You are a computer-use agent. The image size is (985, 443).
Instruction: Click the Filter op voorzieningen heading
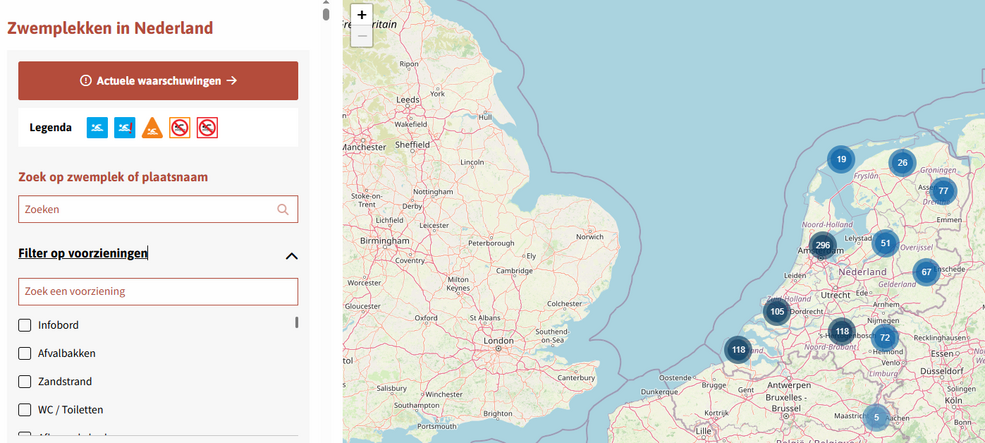tap(83, 254)
